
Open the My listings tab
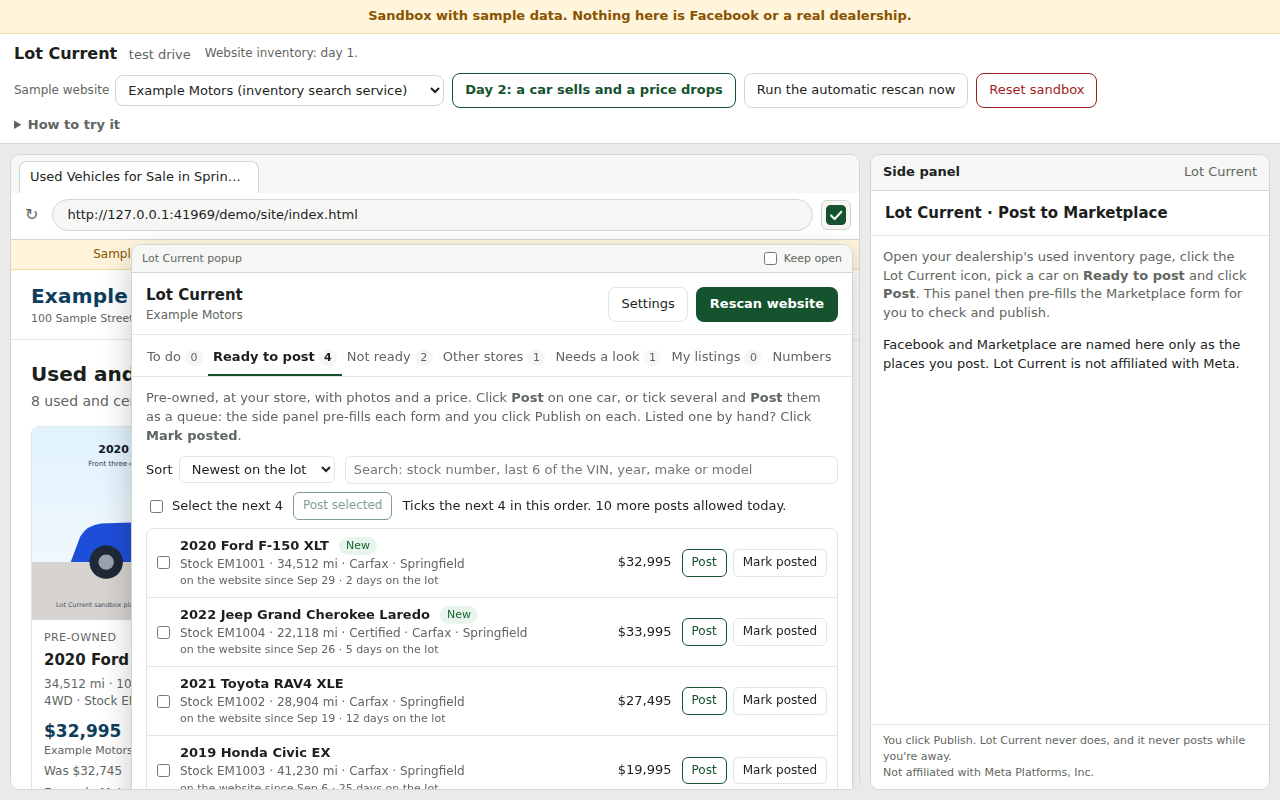716,357
